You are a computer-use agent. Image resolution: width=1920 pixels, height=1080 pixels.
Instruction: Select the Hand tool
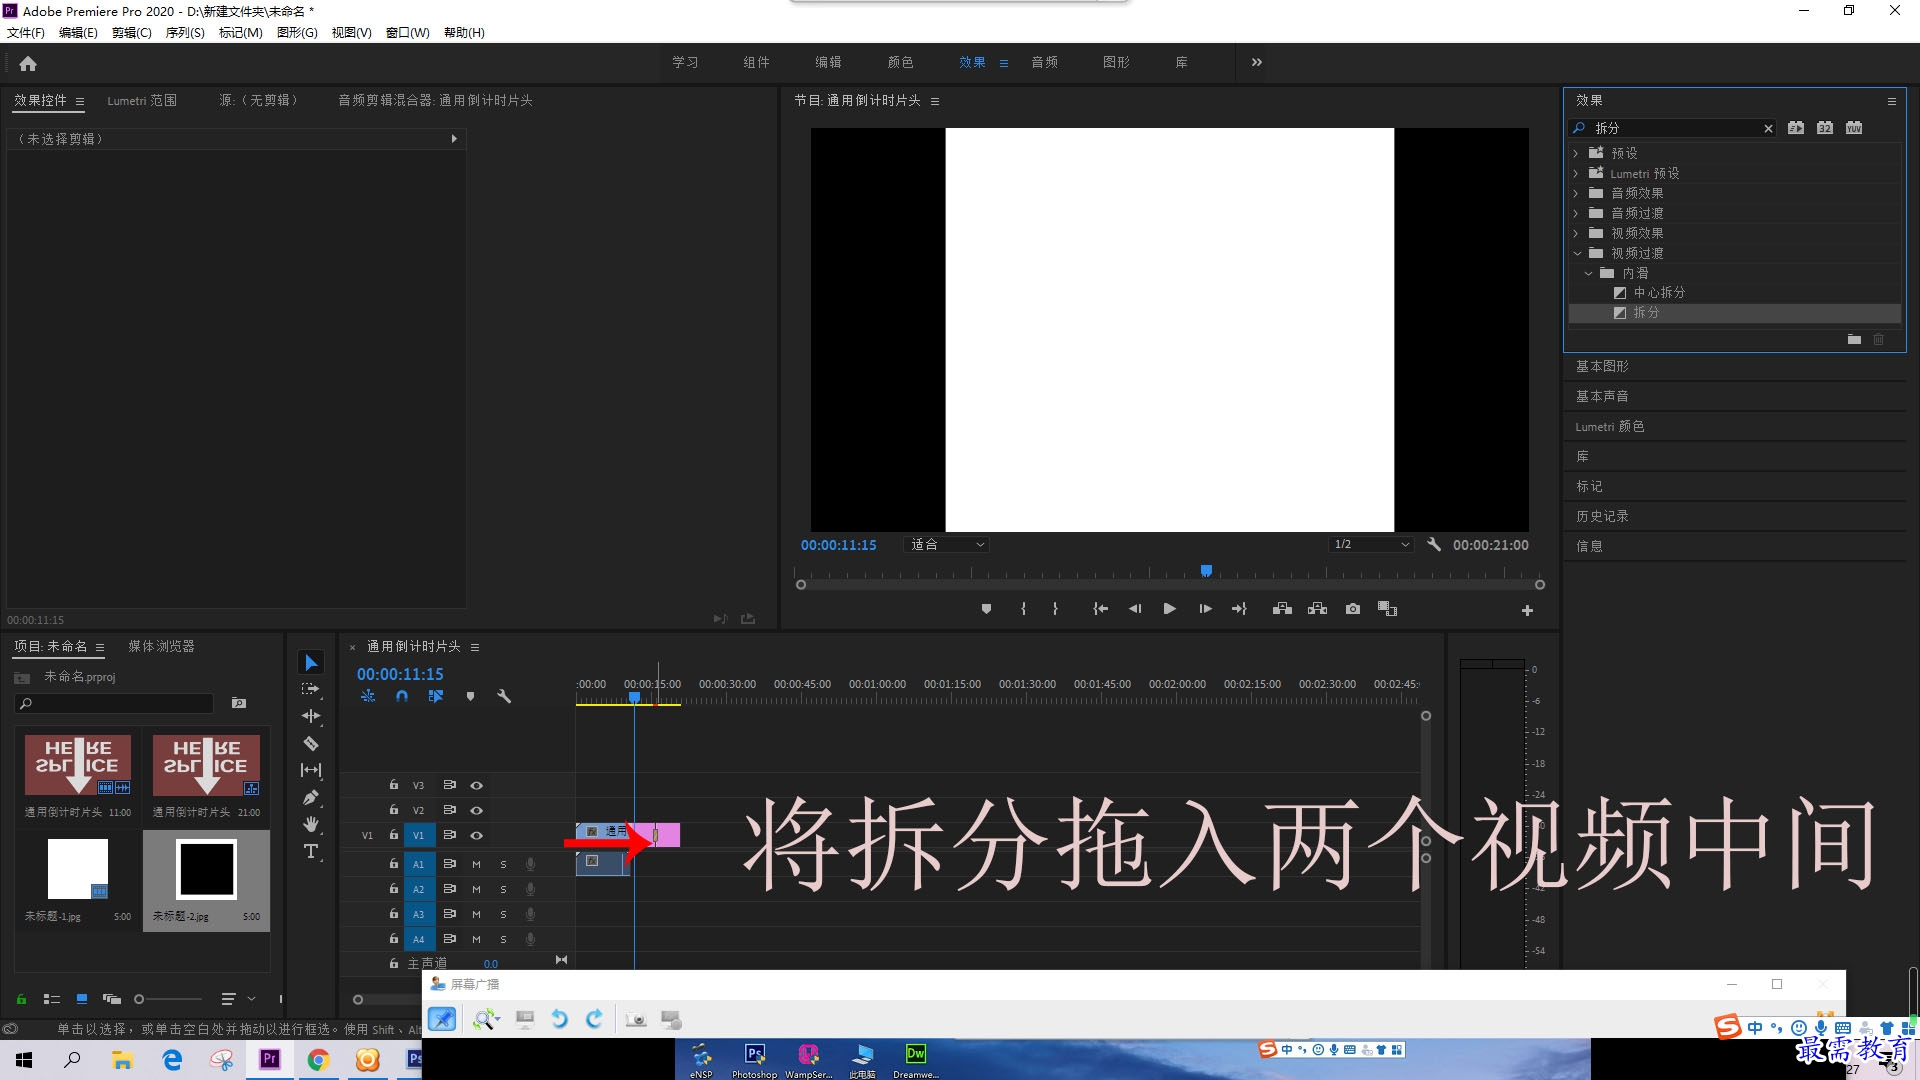(x=311, y=824)
